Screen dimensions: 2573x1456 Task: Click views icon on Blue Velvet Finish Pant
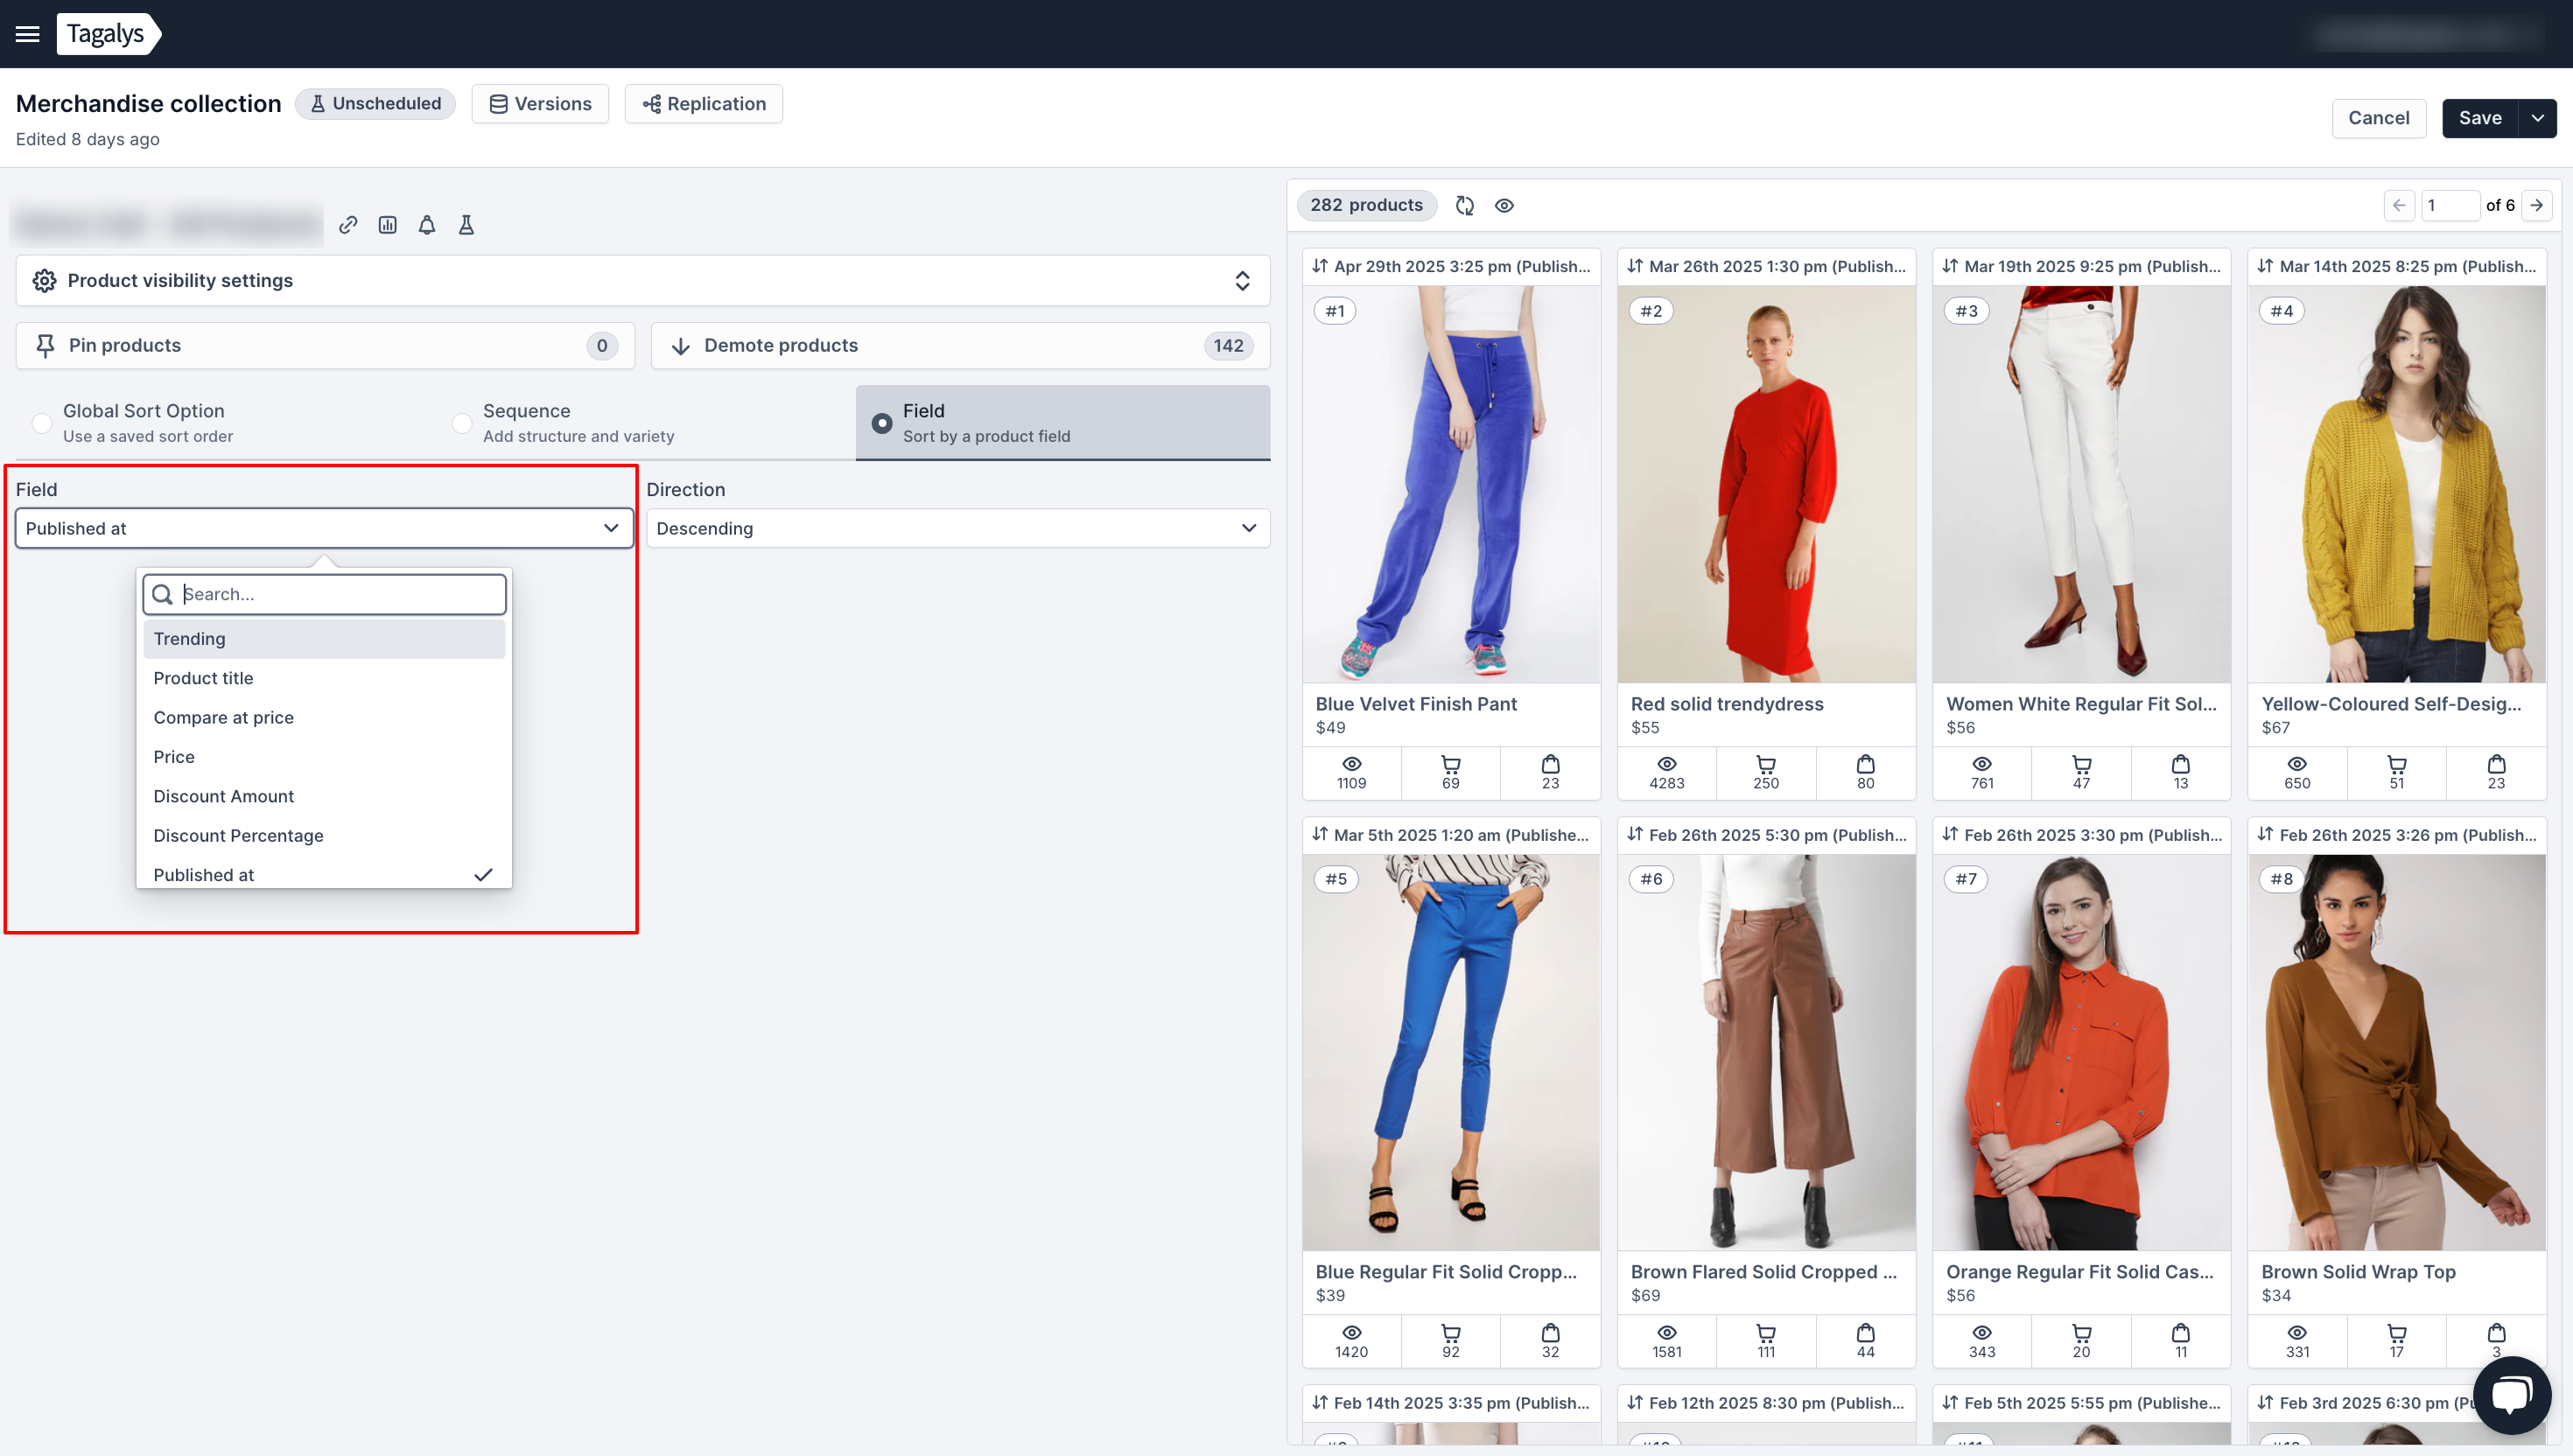1352,765
